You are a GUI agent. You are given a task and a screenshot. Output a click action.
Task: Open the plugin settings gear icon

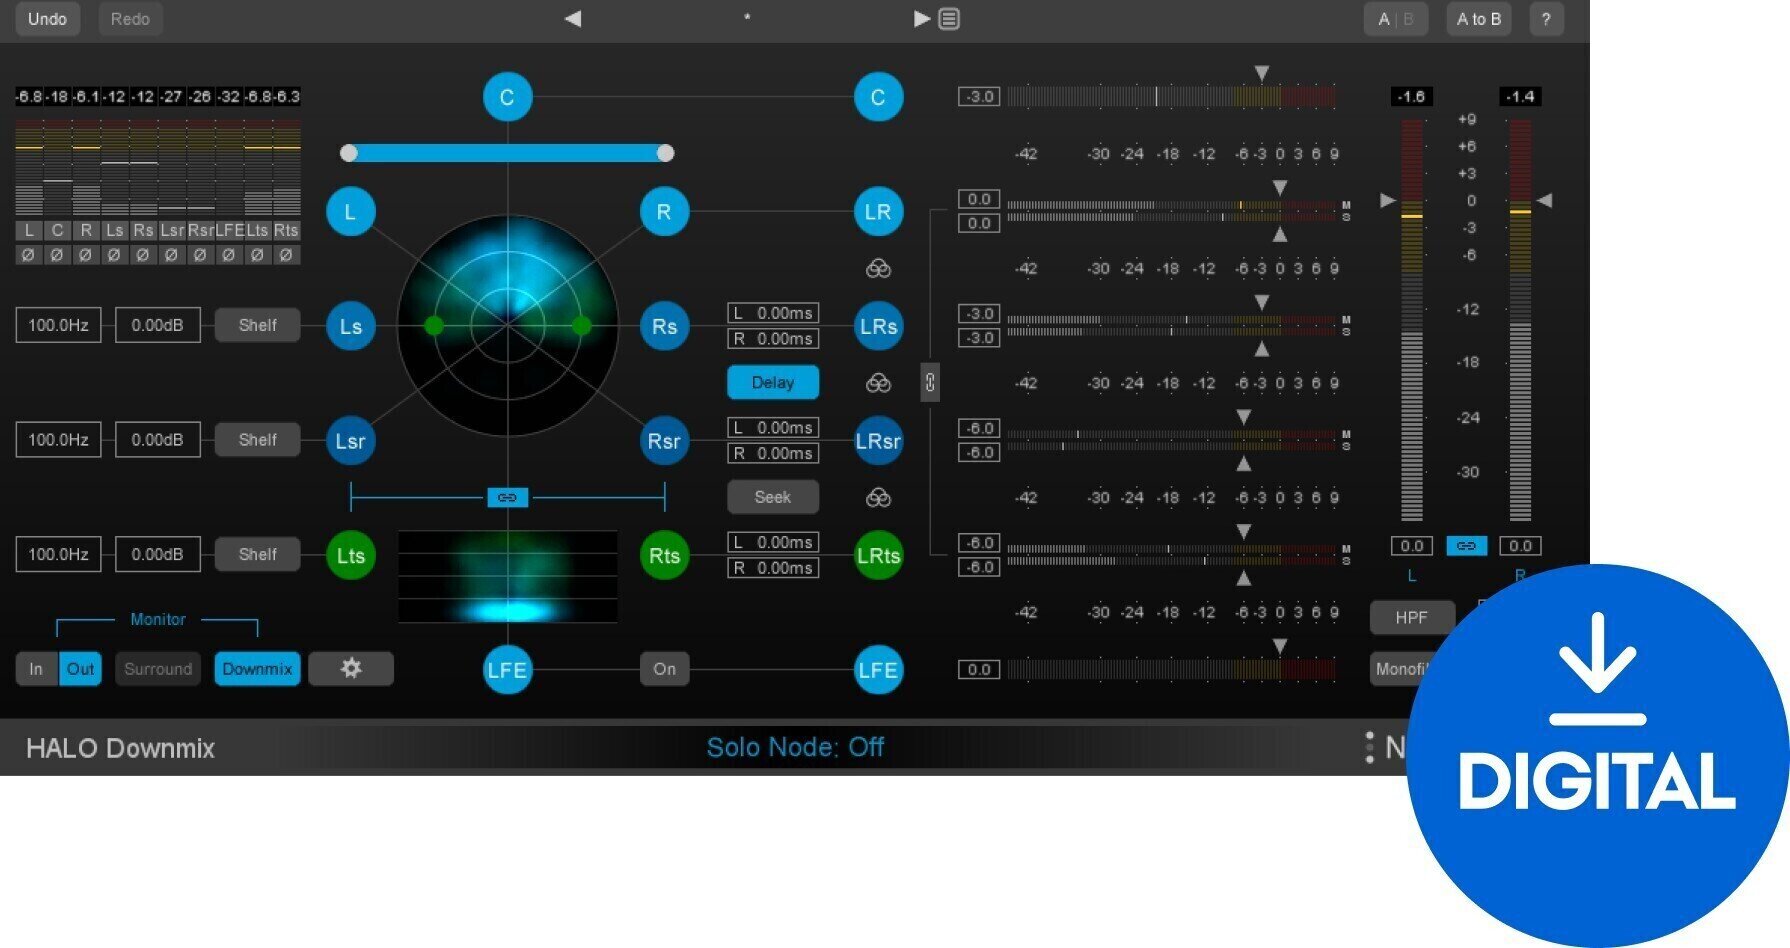(351, 668)
